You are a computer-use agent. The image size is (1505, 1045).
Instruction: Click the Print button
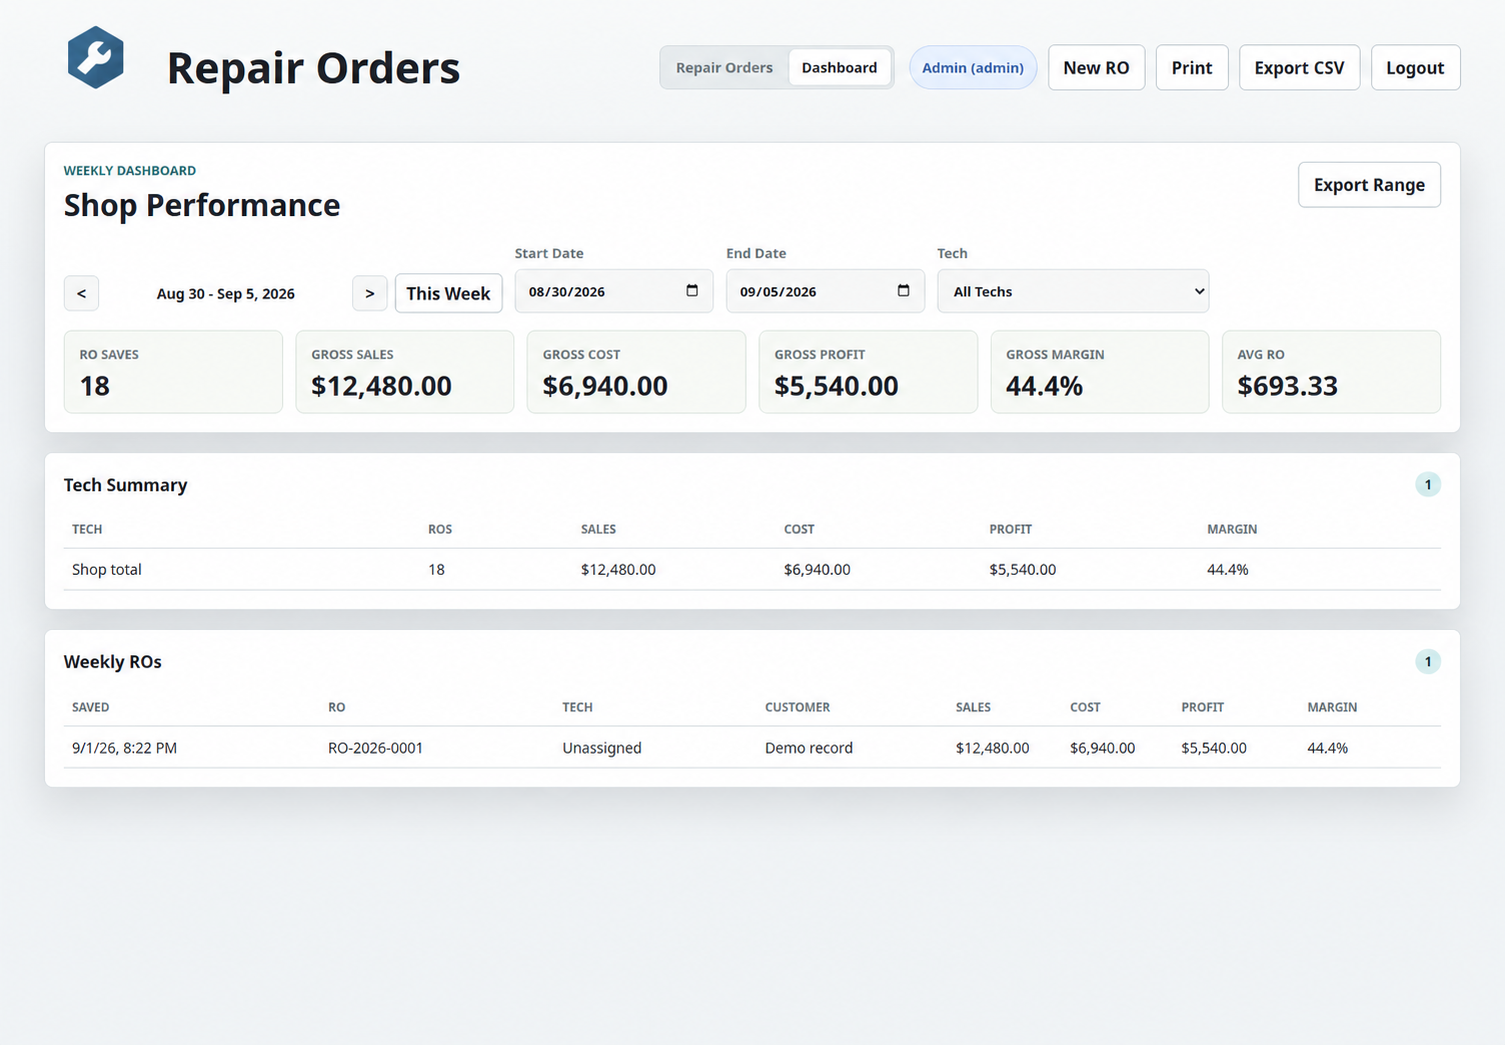(1192, 68)
